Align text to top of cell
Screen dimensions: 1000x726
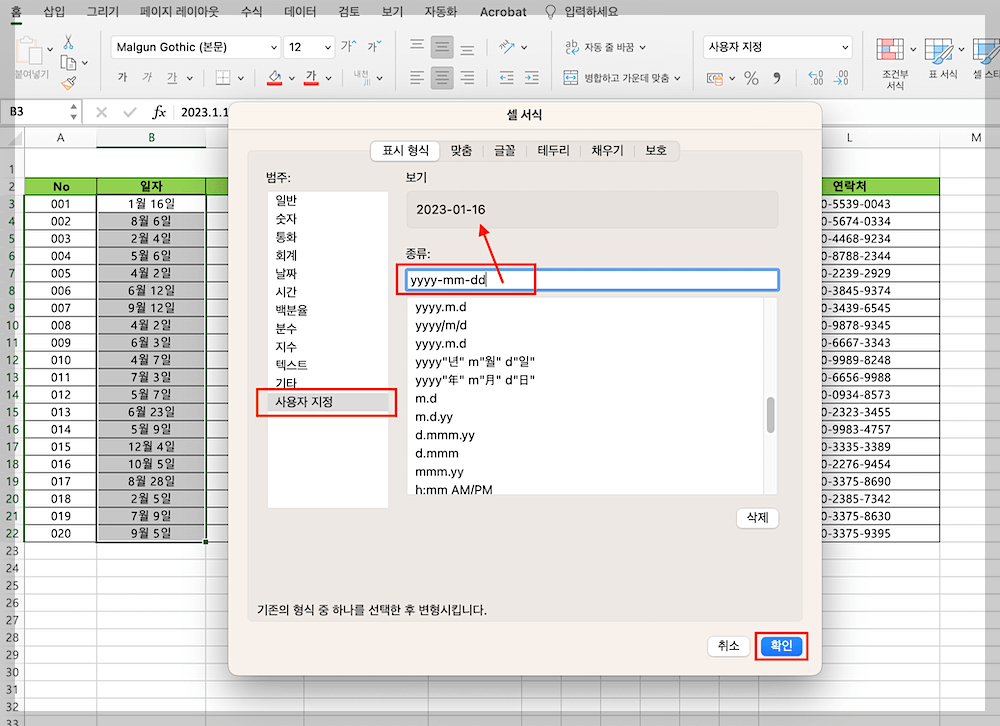tap(417, 46)
